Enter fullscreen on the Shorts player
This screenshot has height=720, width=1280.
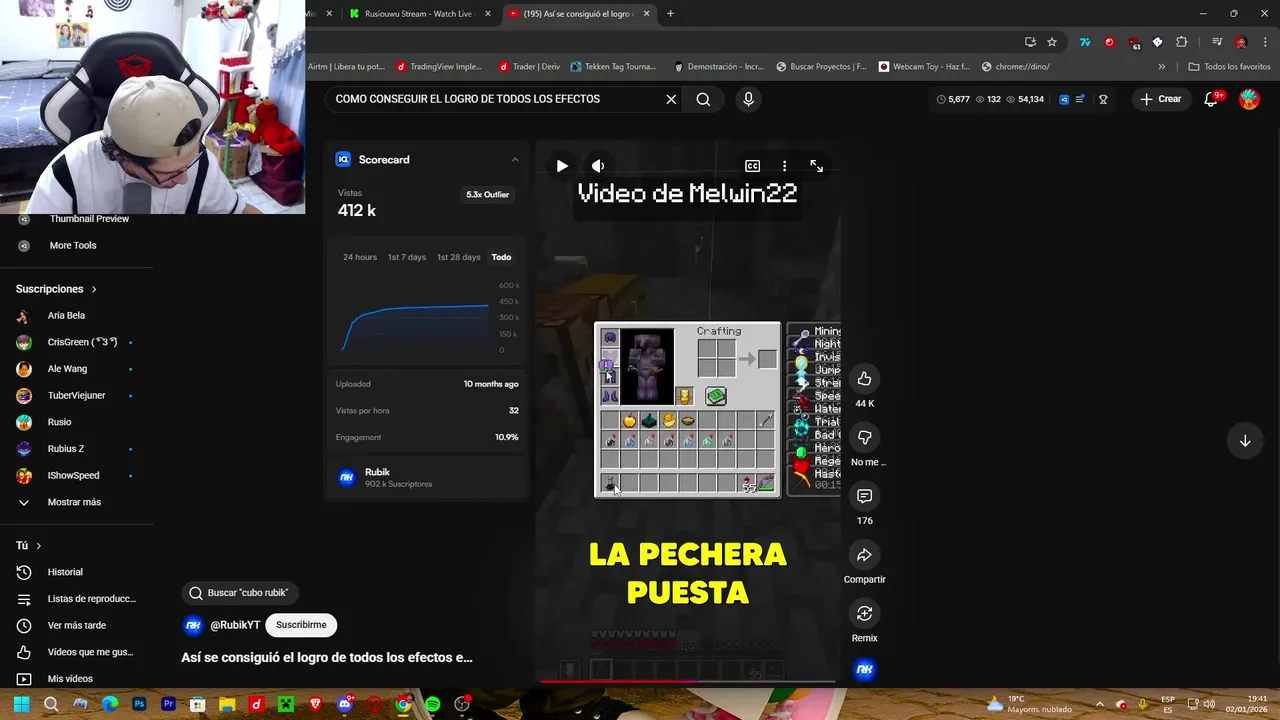816,166
